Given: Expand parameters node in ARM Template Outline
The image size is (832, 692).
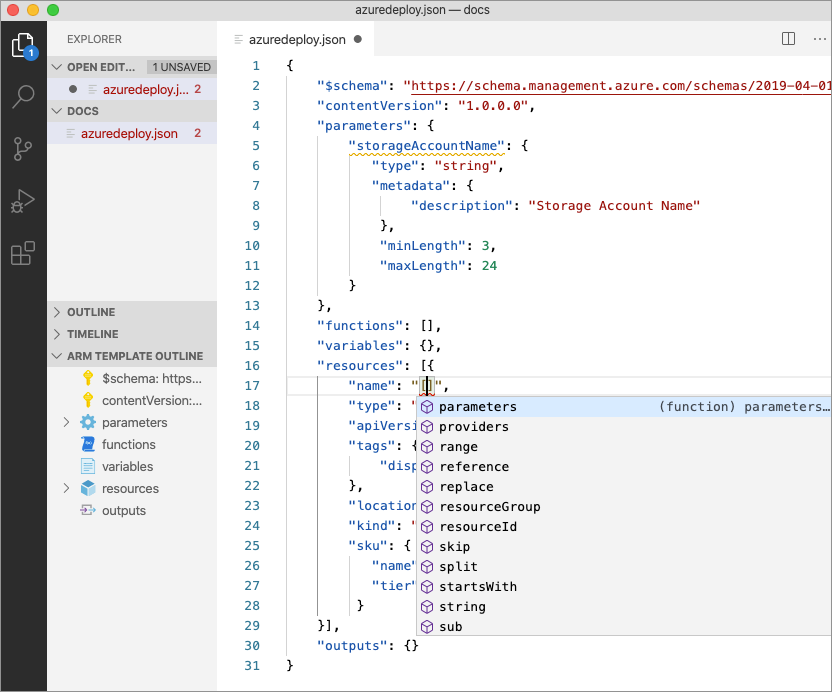Looking at the screenshot, I should (x=66, y=423).
